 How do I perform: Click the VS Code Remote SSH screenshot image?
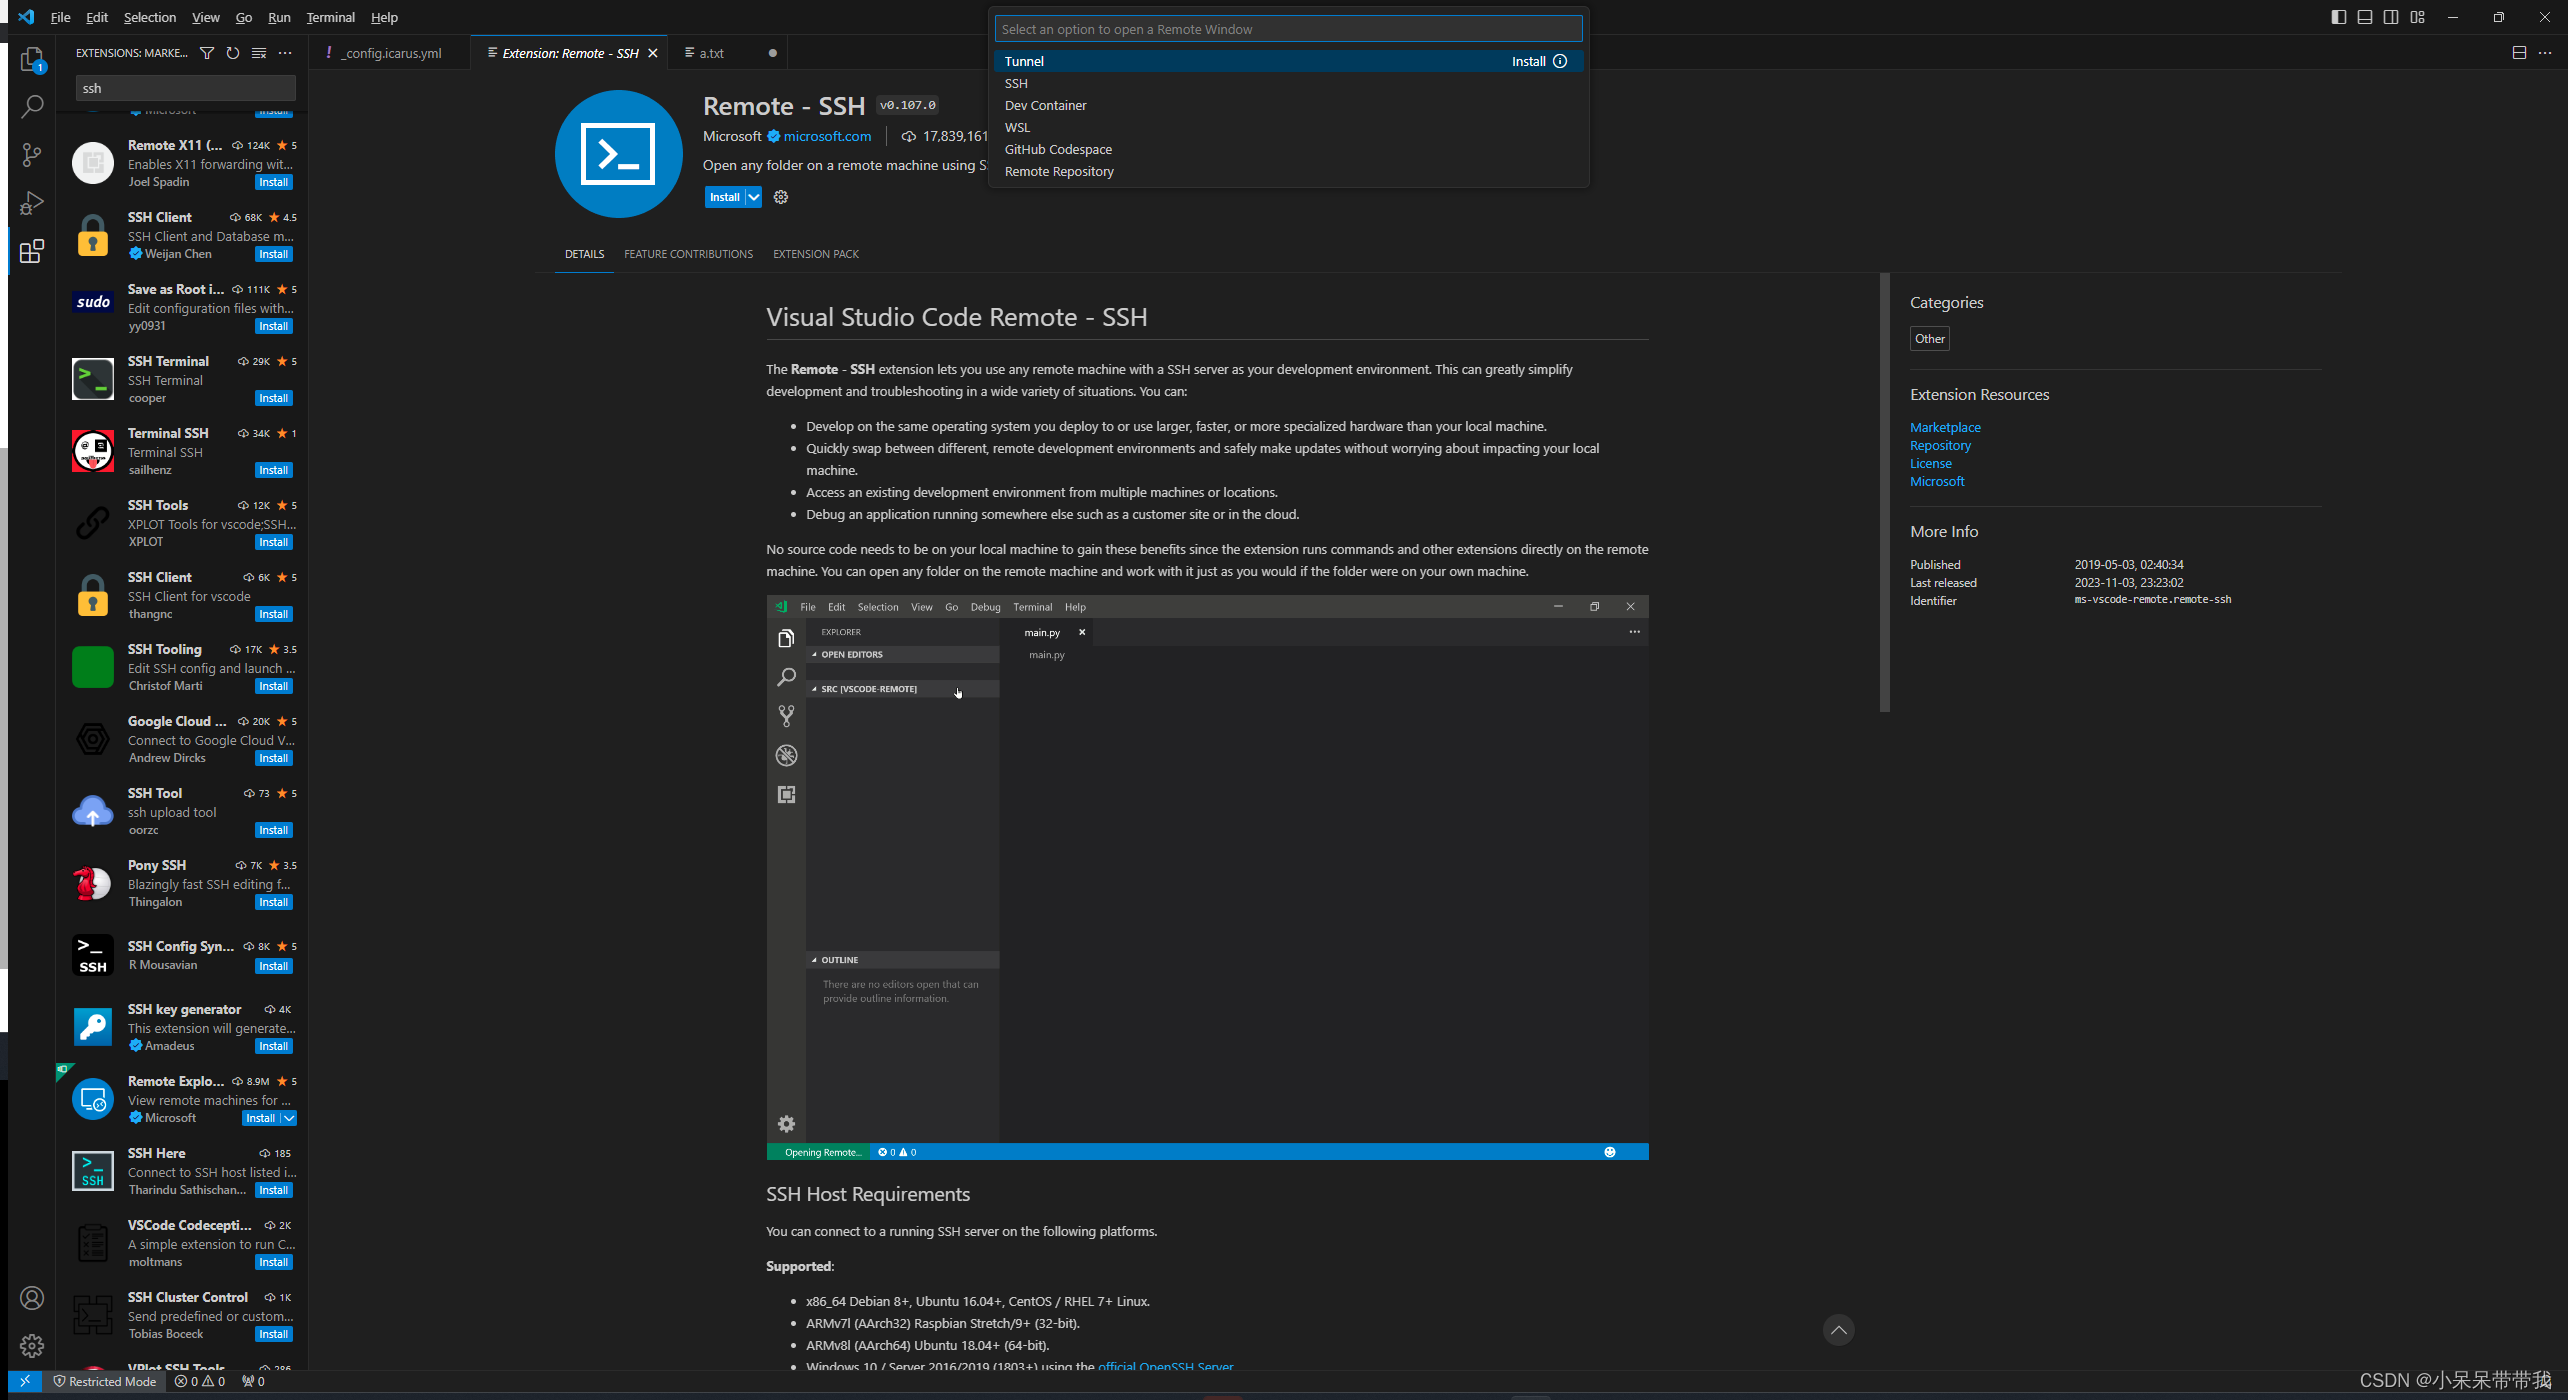click(x=1207, y=877)
